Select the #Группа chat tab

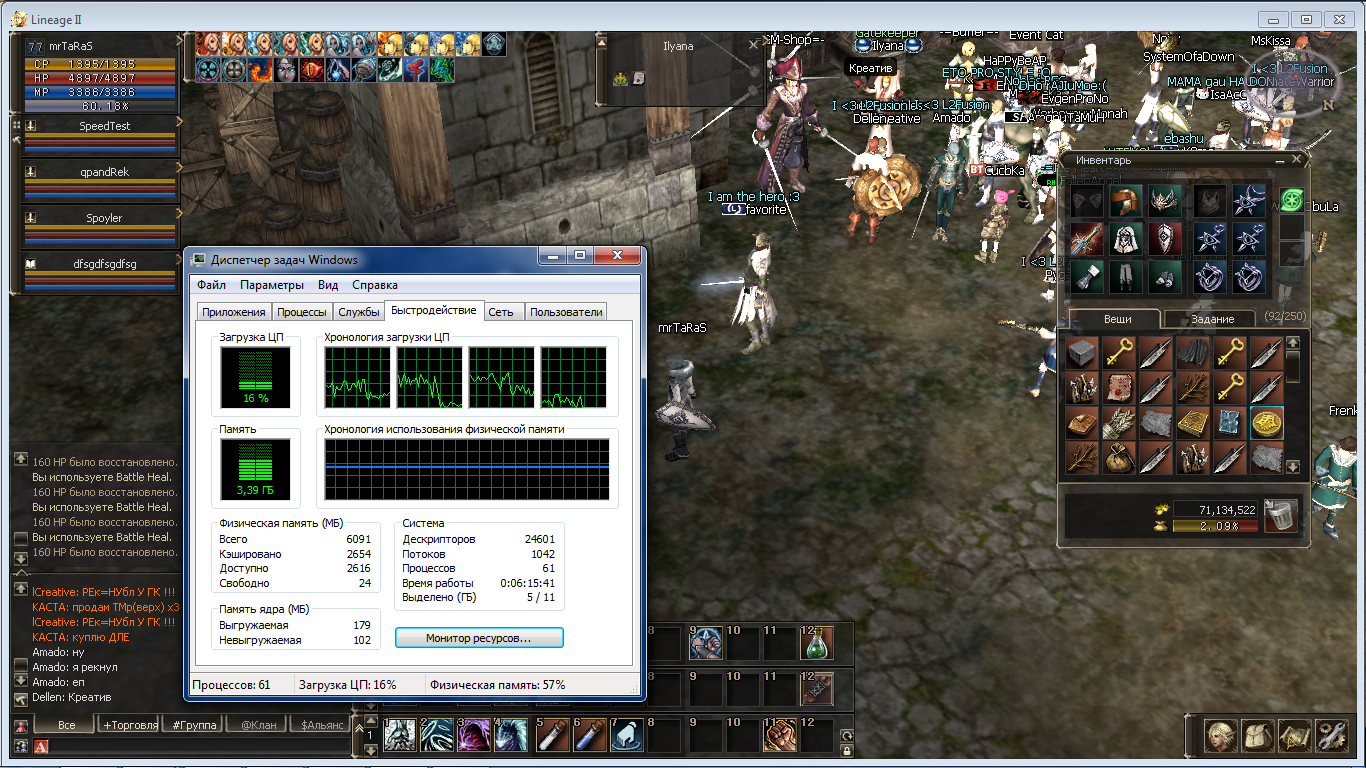(194, 725)
